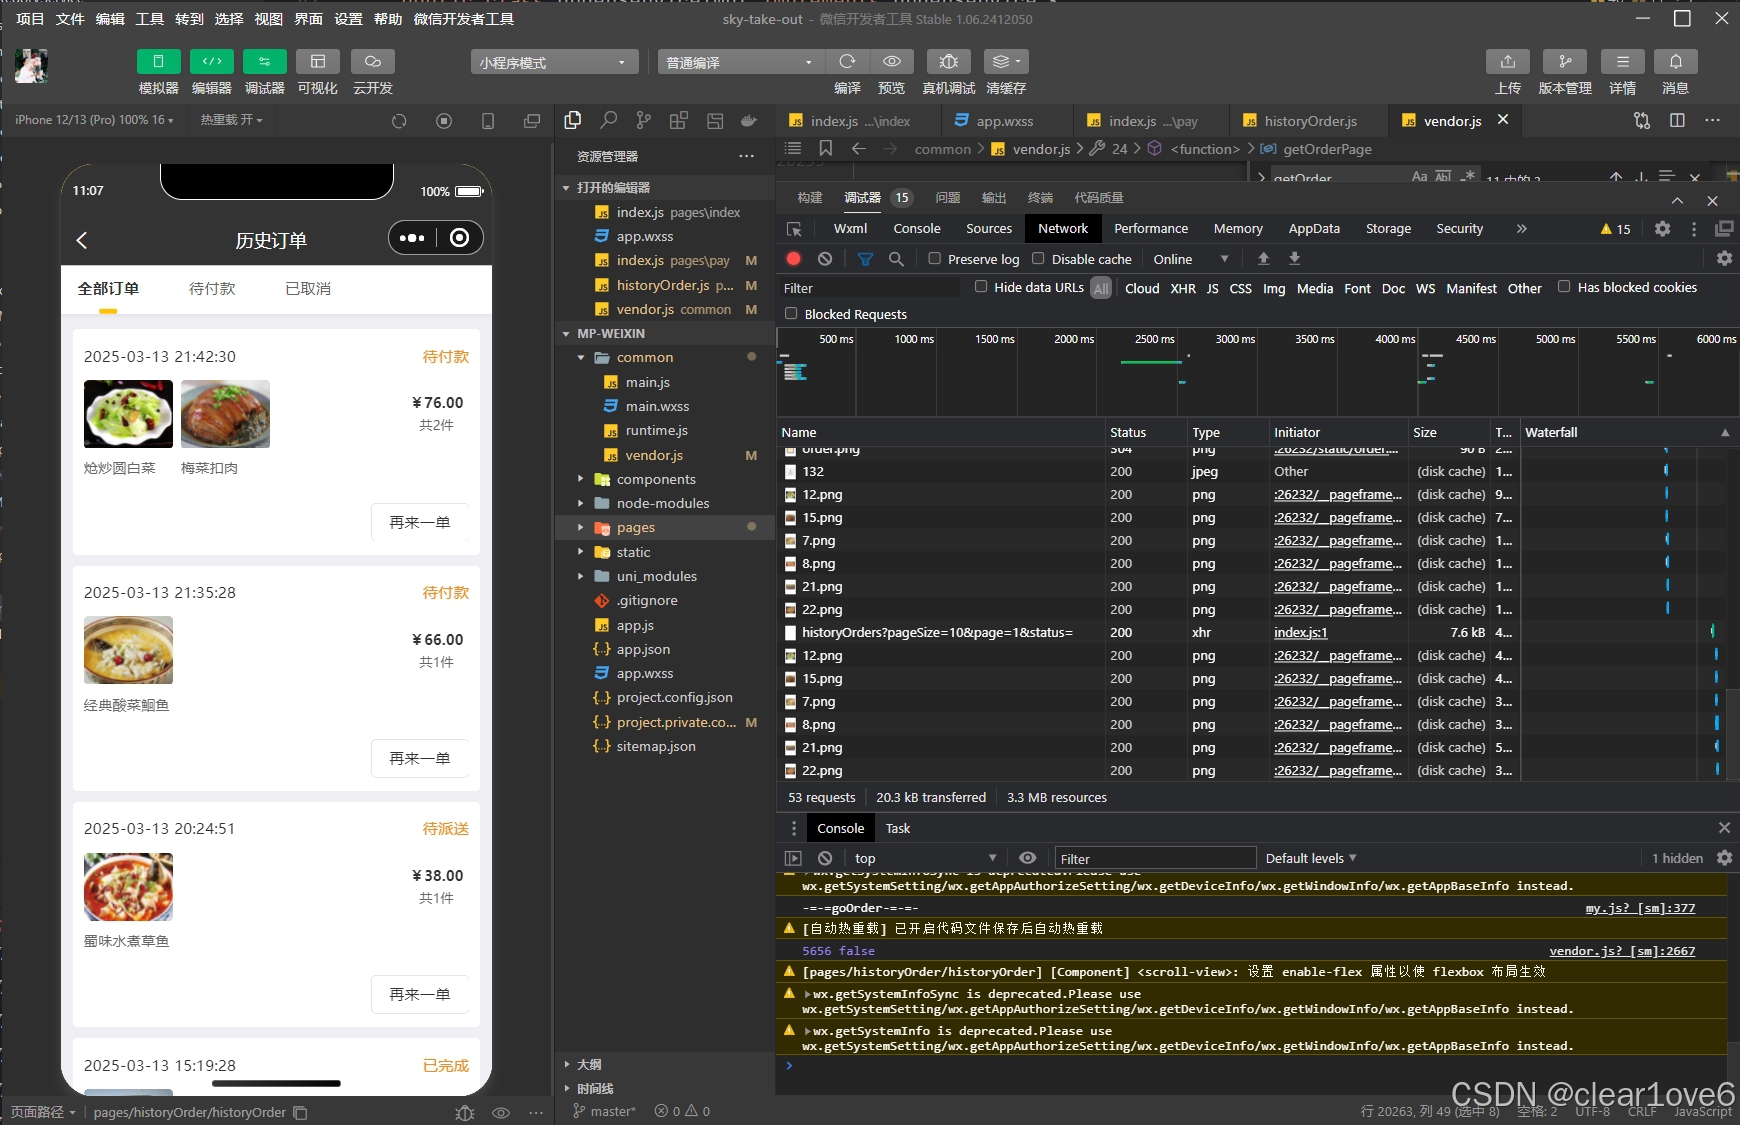This screenshot has height=1125, width=1740.
Task: Click 再来一单 for the 21:35:28 order
Action: pos(419,758)
